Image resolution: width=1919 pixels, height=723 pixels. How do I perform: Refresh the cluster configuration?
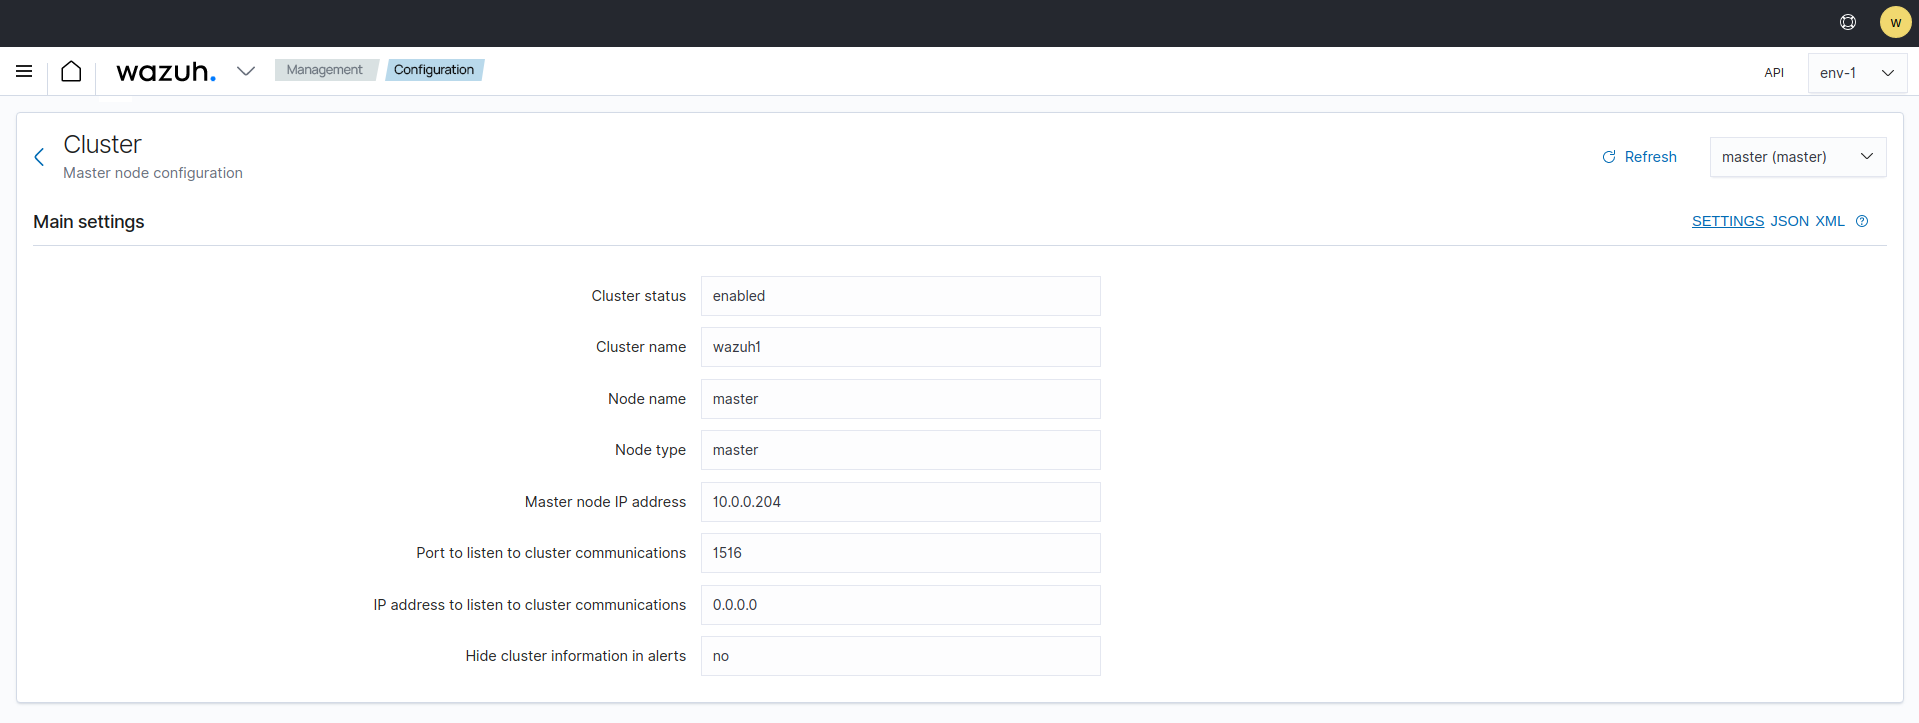click(x=1639, y=157)
